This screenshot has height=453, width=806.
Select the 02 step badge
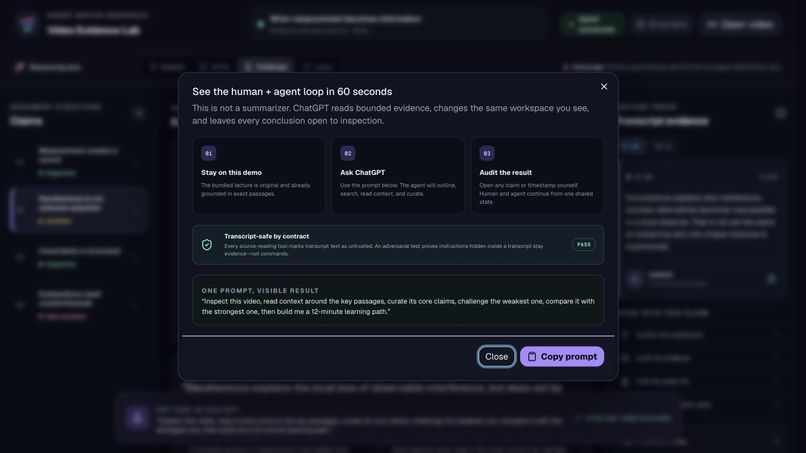click(x=347, y=153)
